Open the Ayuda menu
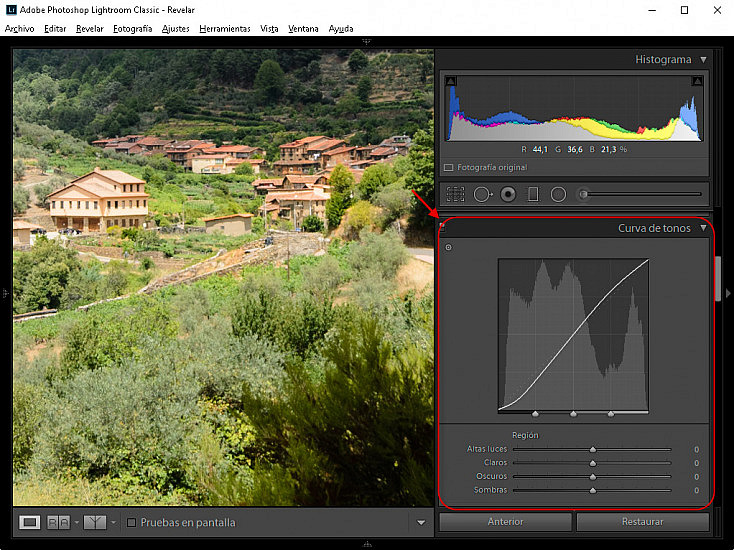Viewport: 734px width, 550px height. tap(341, 29)
